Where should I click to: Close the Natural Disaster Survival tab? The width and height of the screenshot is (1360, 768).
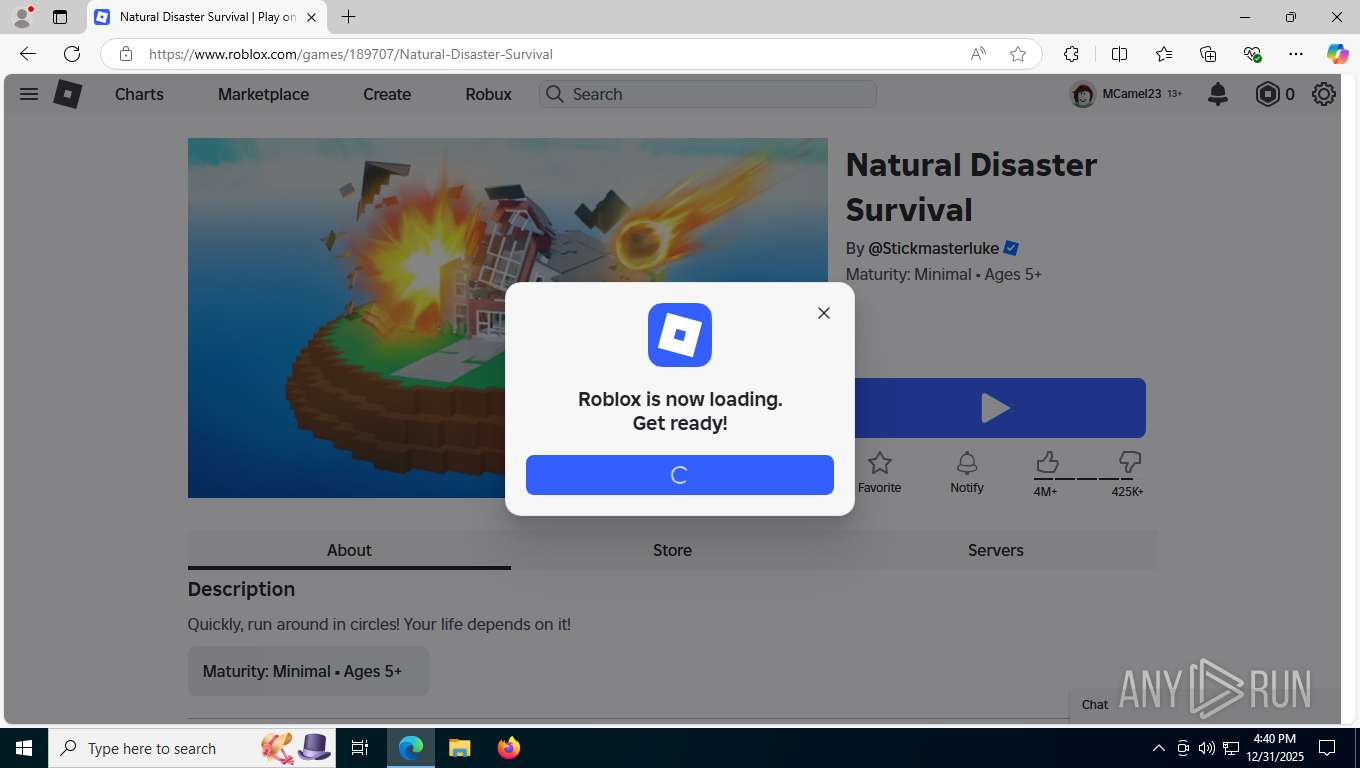point(311,17)
